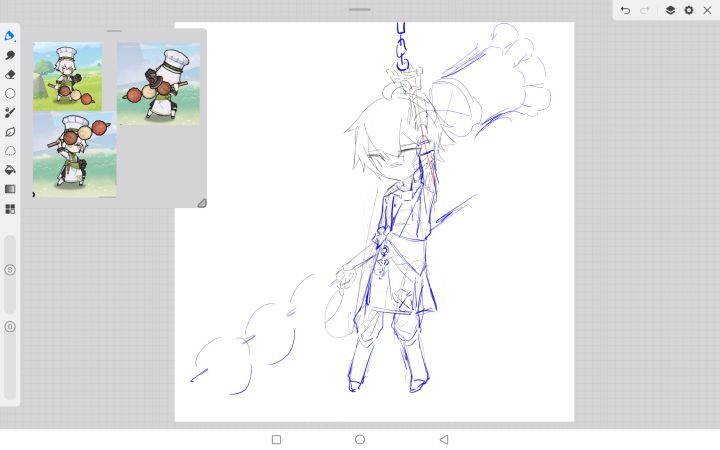Viewport: 720px width, 450px height.
Task: Click the top-left chef reference image
Action: tap(68, 76)
